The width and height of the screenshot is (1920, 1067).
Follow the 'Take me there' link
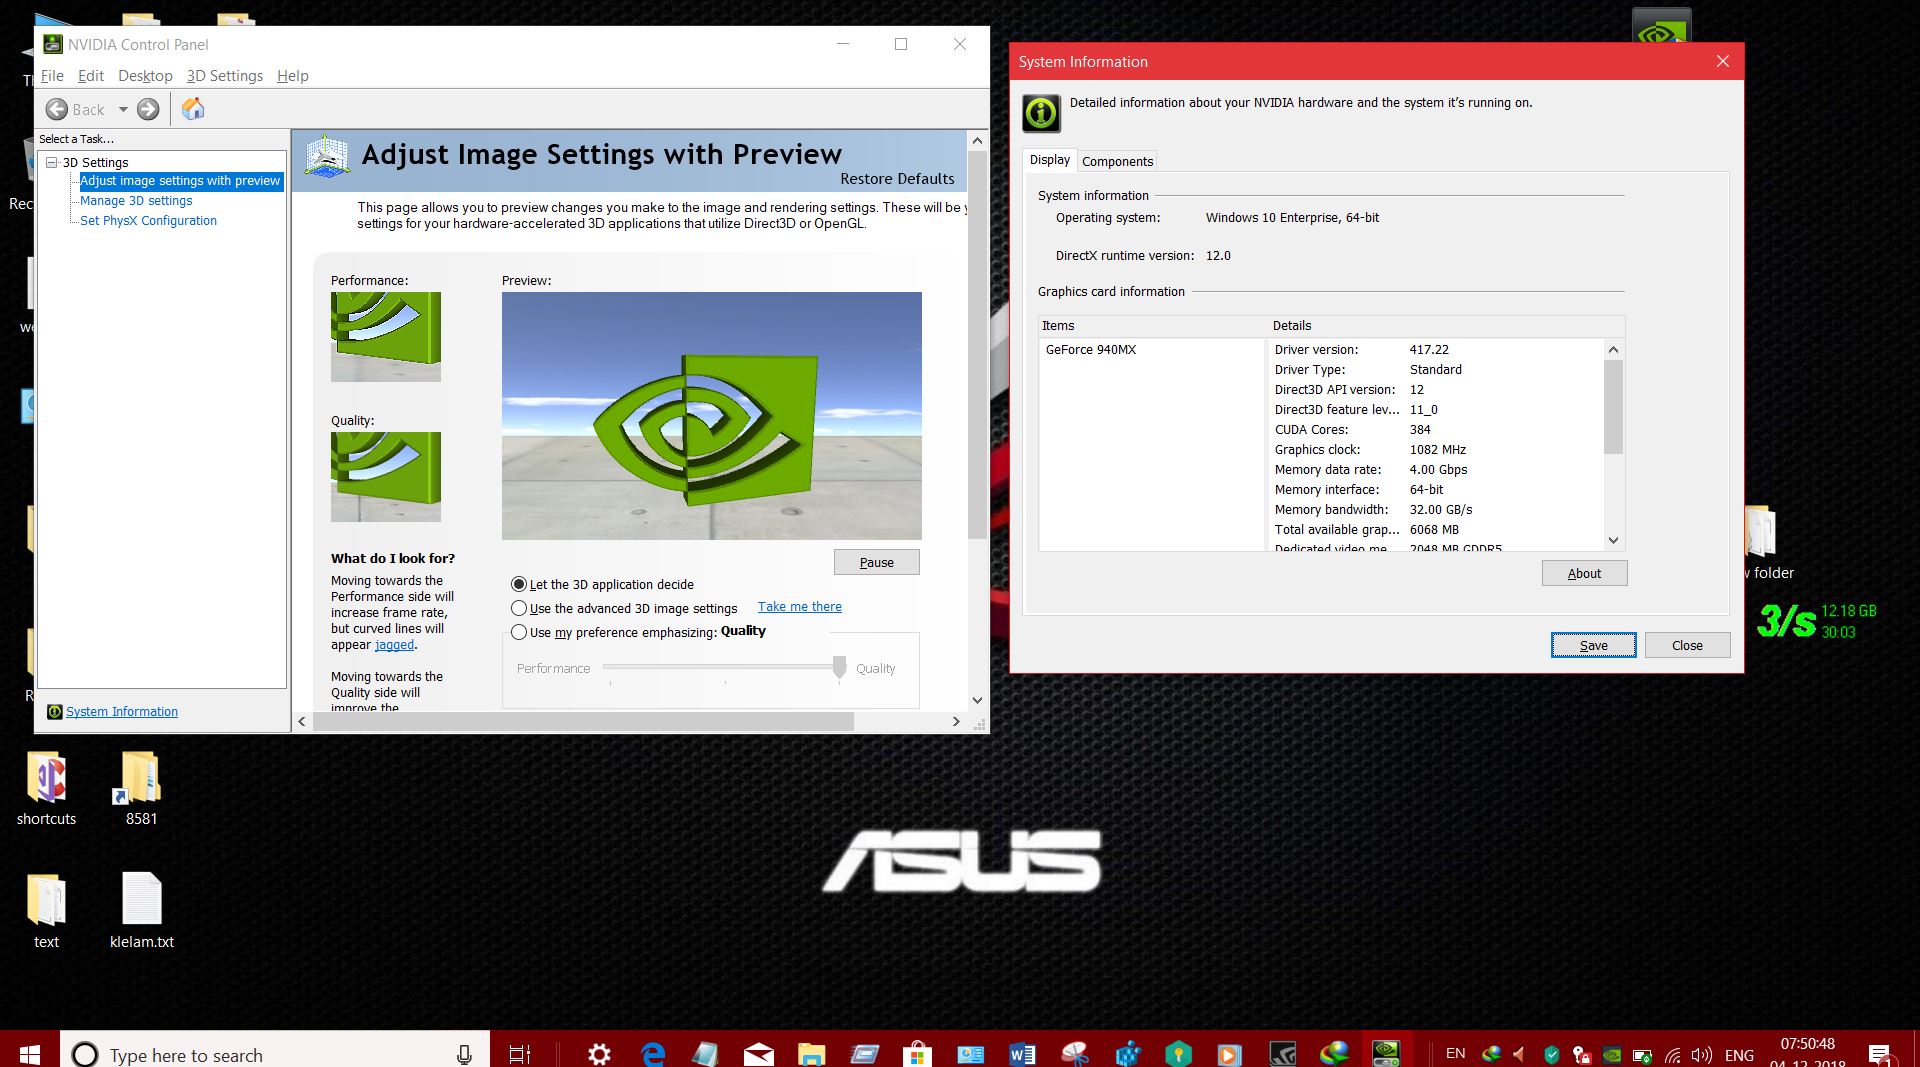pyautogui.click(x=800, y=607)
